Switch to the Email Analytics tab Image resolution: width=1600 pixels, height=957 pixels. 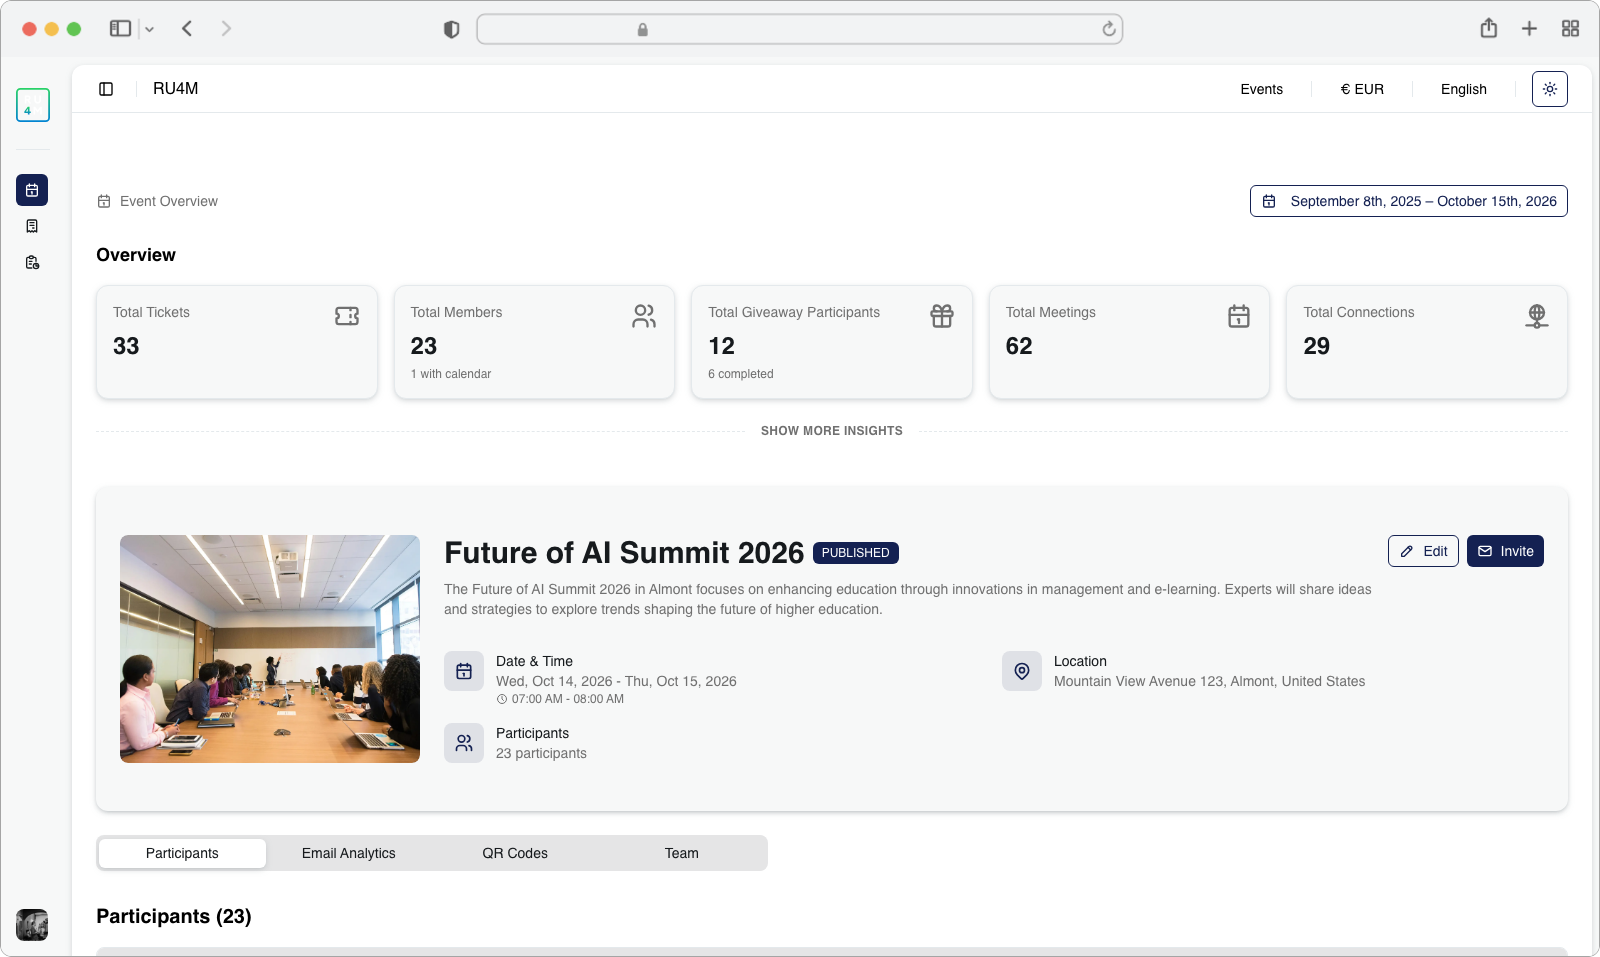coord(348,853)
